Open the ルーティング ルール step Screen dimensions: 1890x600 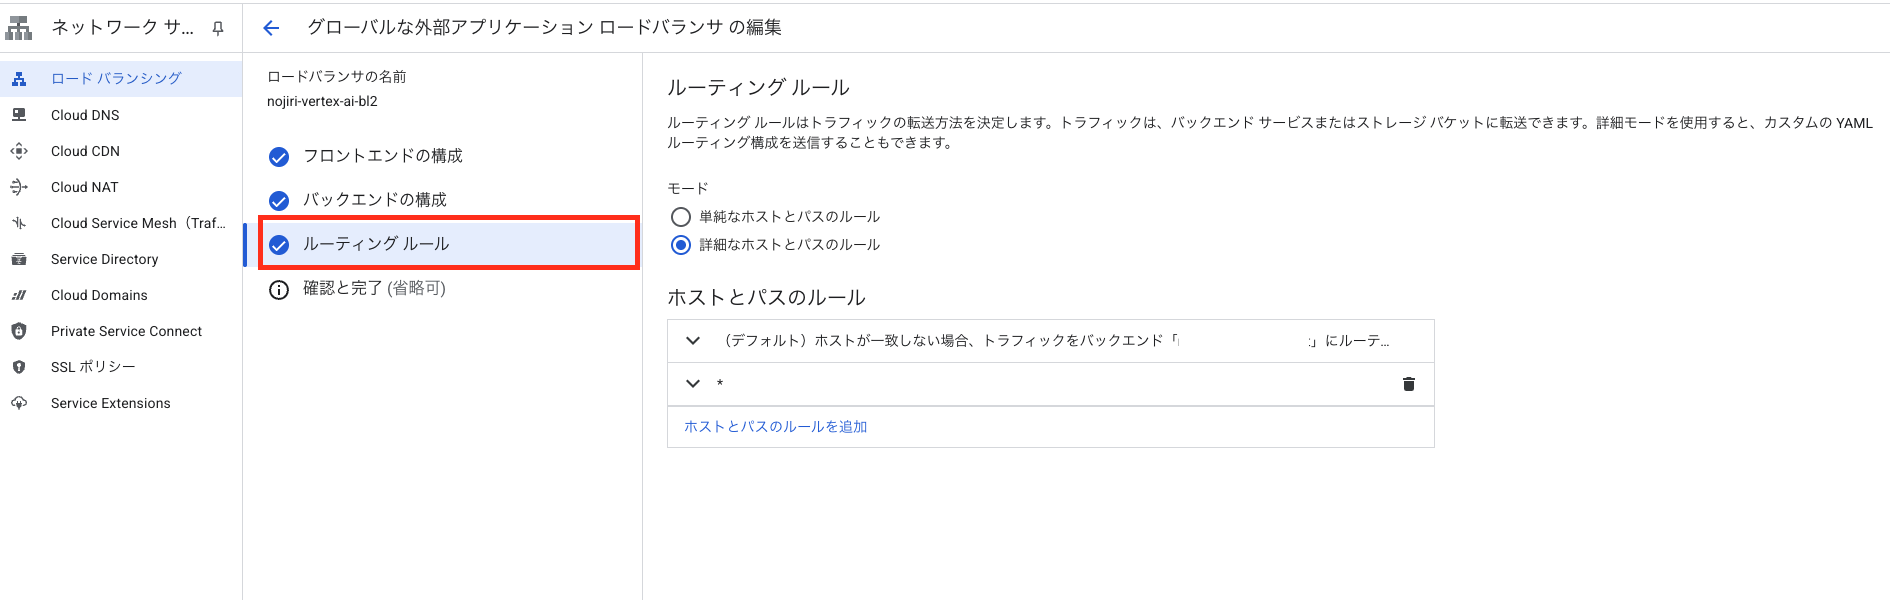click(x=376, y=244)
